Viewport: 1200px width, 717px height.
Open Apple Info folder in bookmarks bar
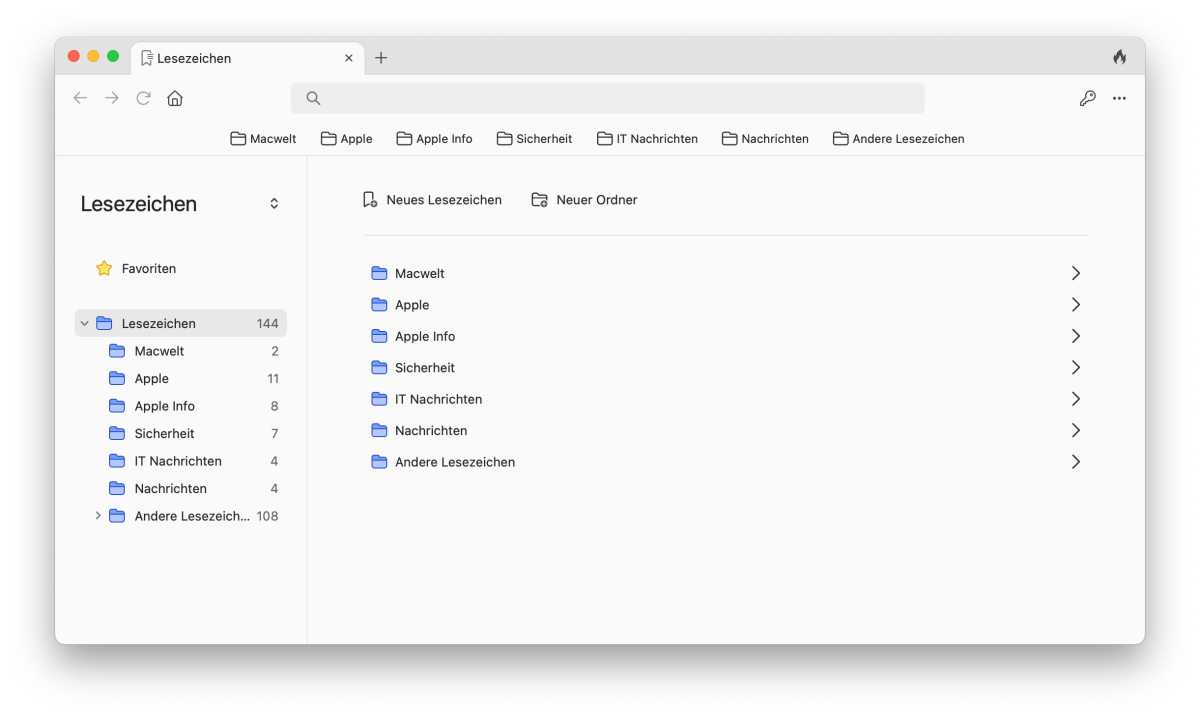[434, 139]
